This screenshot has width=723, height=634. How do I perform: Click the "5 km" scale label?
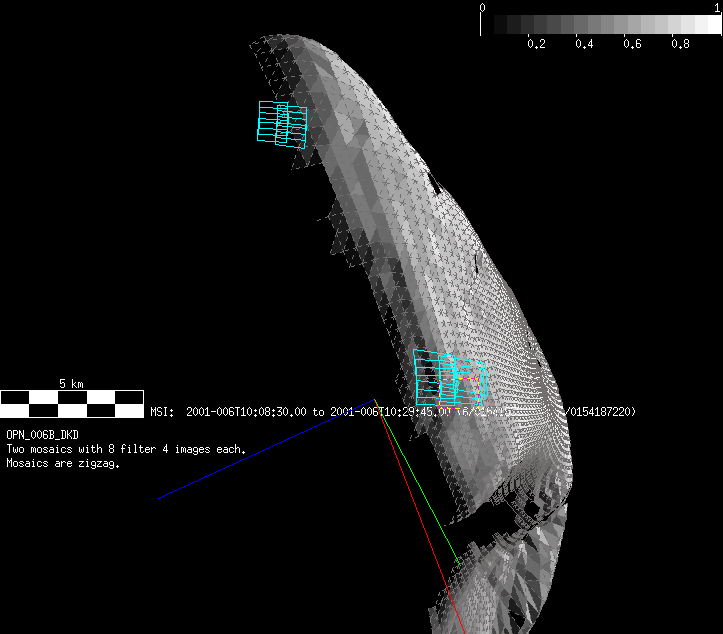[70, 383]
